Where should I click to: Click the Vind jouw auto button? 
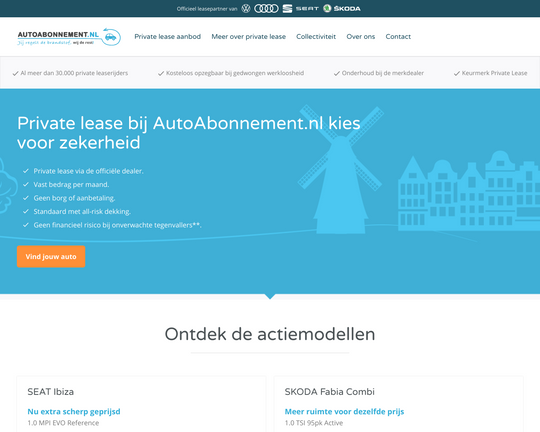click(x=51, y=256)
